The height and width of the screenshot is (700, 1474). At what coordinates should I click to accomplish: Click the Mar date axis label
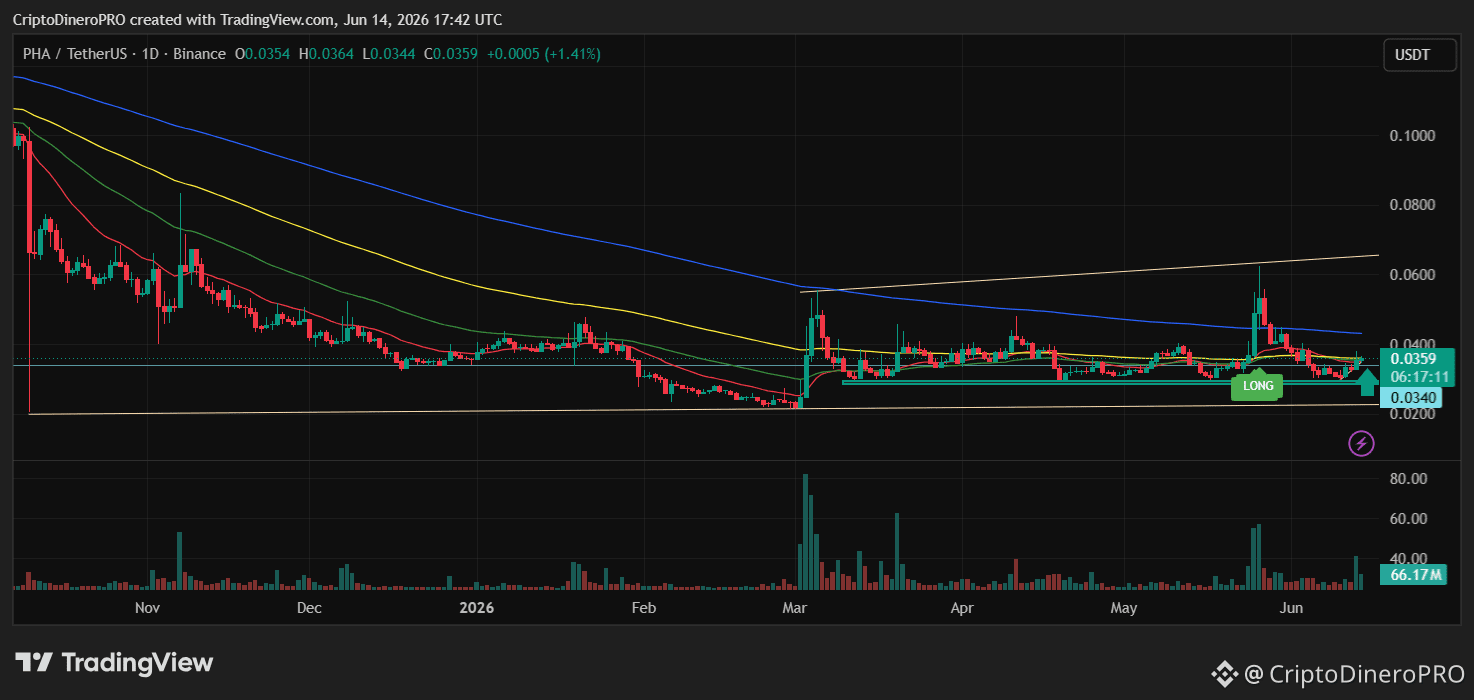click(795, 607)
